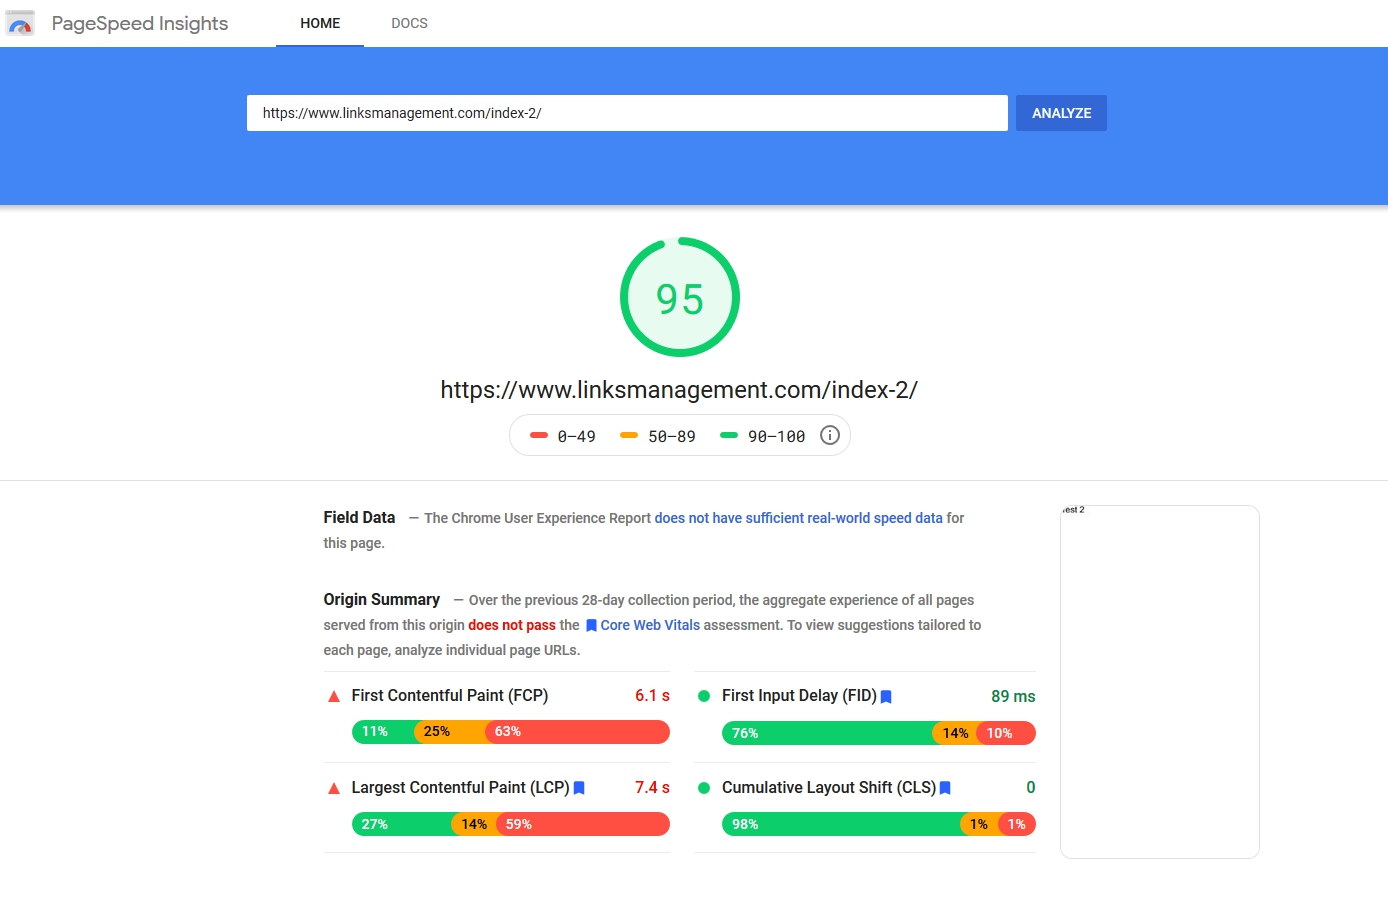Screen dimensions: 1388x897
Task: Click the PageSpeed Insights logo icon
Action: pyautogui.click(x=20, y=23)
